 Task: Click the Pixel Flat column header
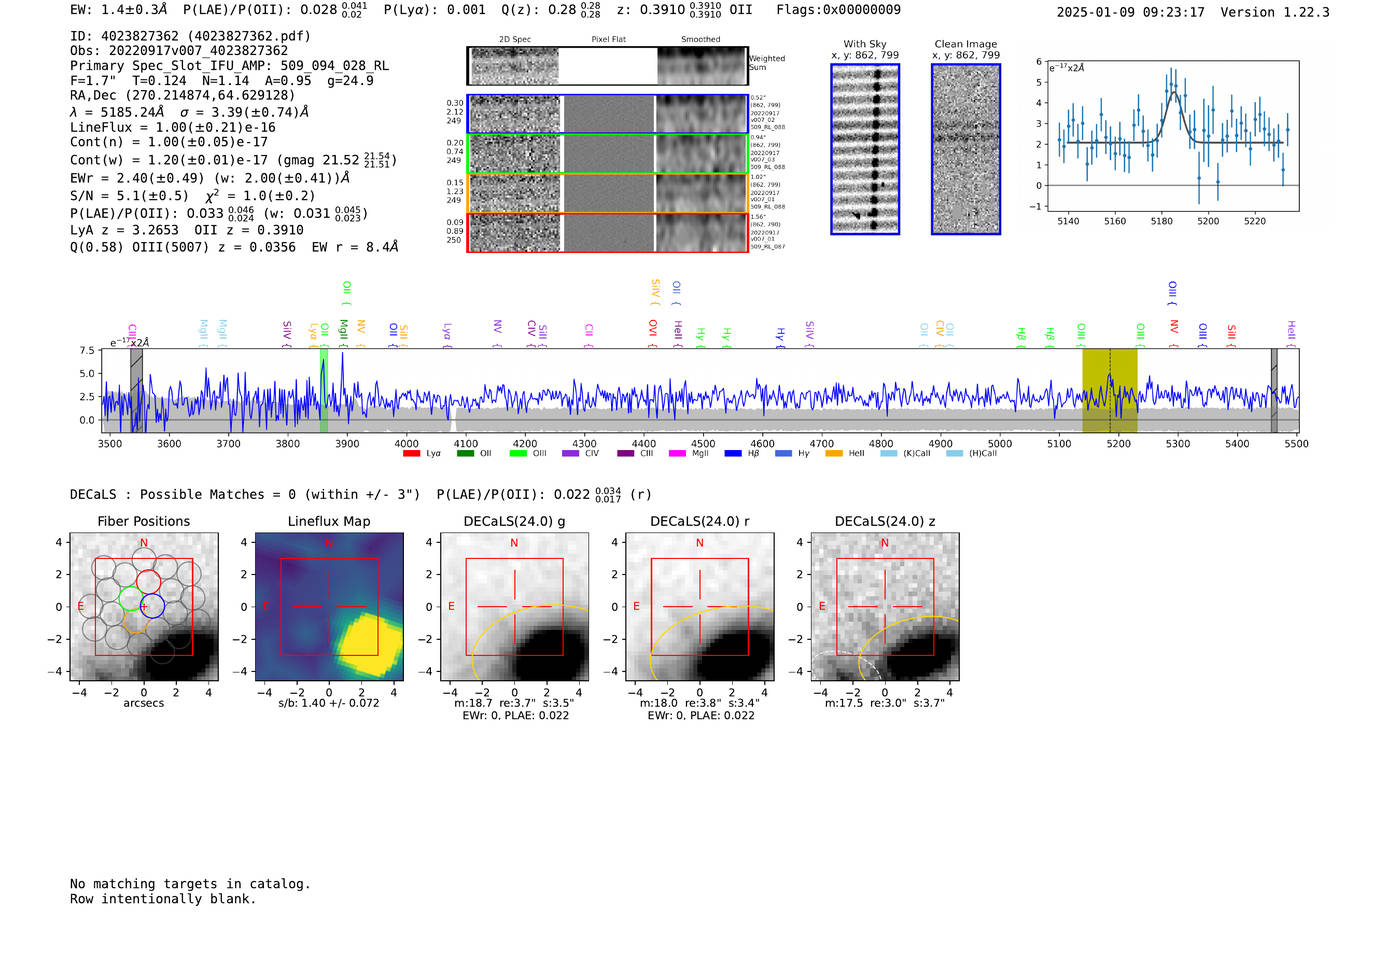point(608,40)
